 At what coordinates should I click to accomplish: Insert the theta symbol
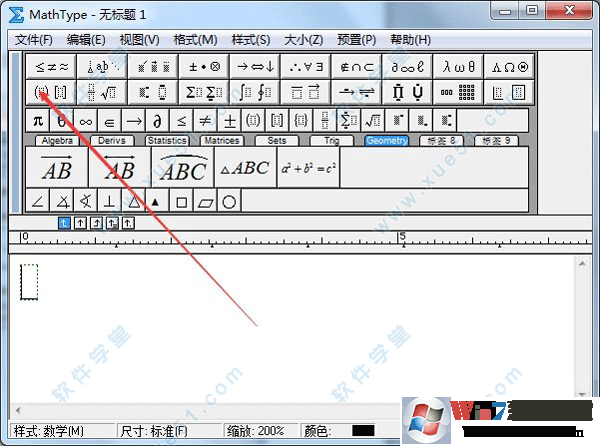62,121
